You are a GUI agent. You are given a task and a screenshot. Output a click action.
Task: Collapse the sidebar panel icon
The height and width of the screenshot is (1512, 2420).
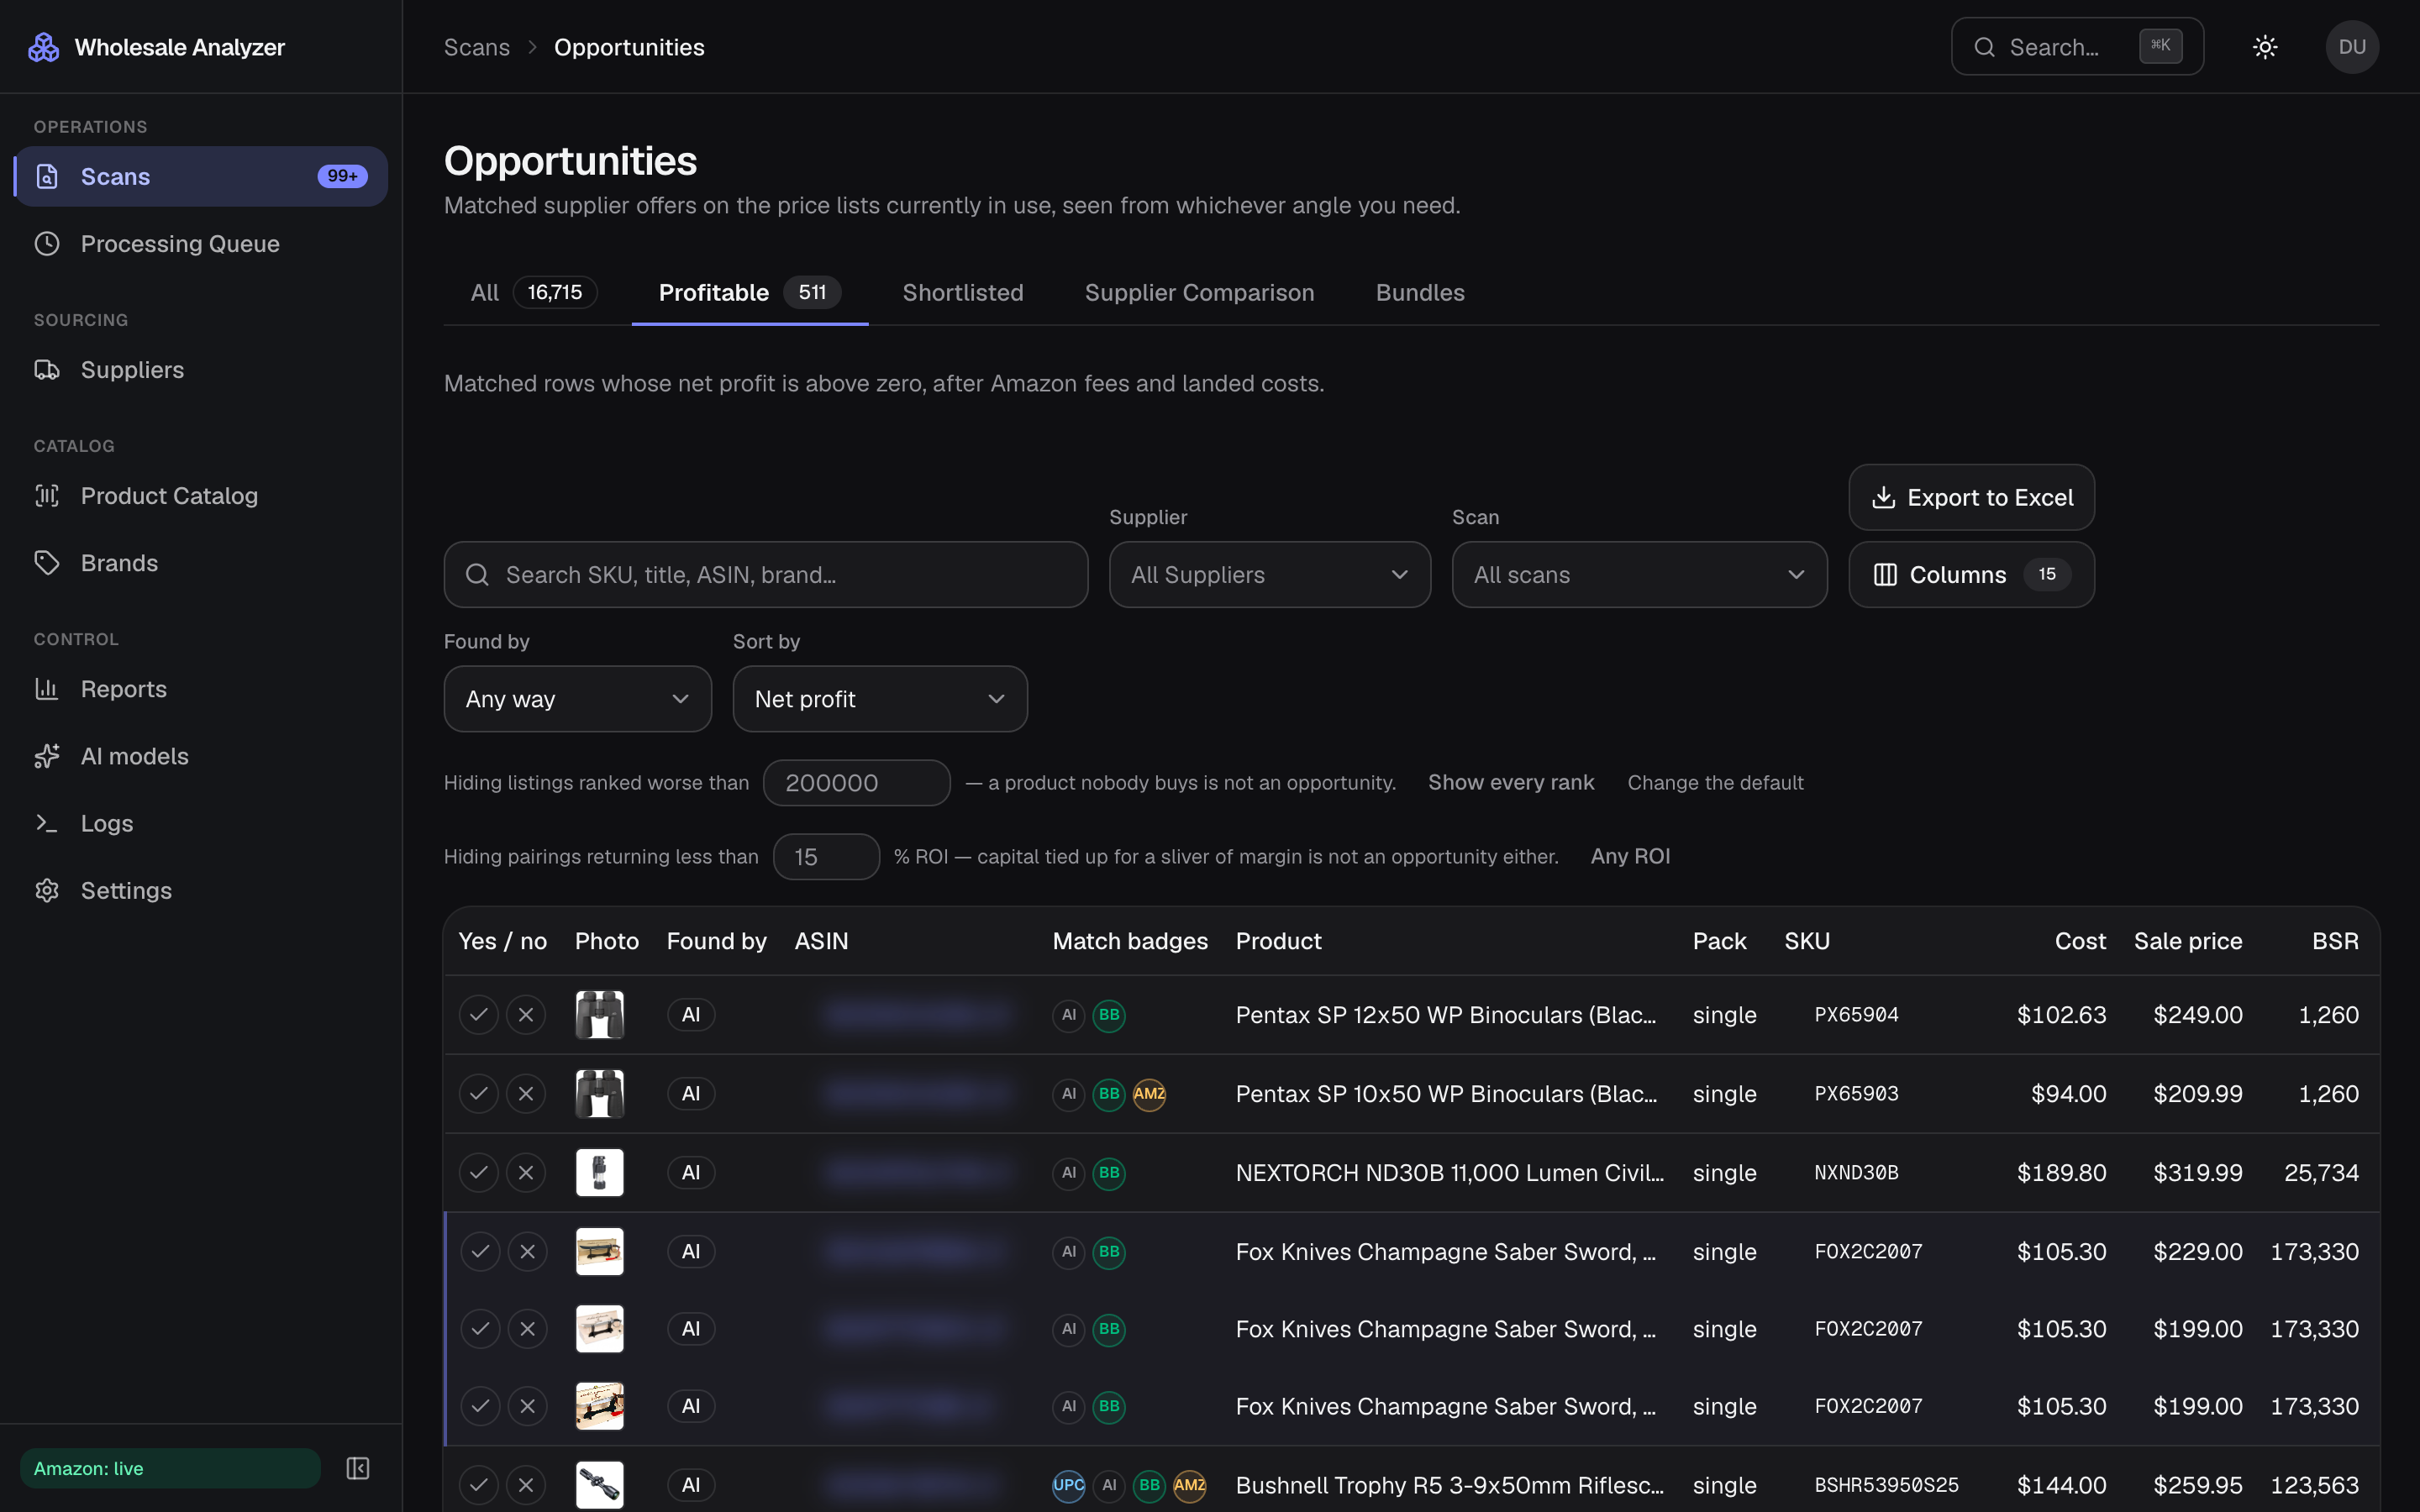358,1468
